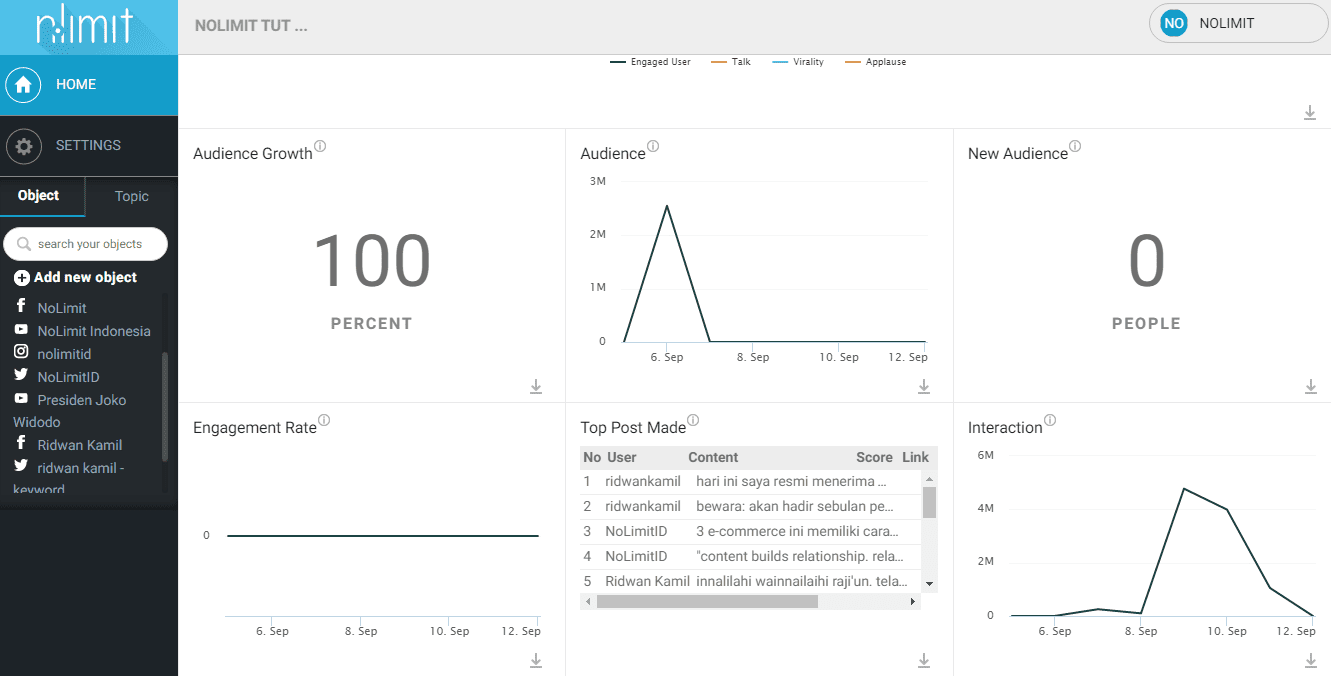Download the Top Post Made table
This screenshot has height=676, width=1331.
pos(924,660)
